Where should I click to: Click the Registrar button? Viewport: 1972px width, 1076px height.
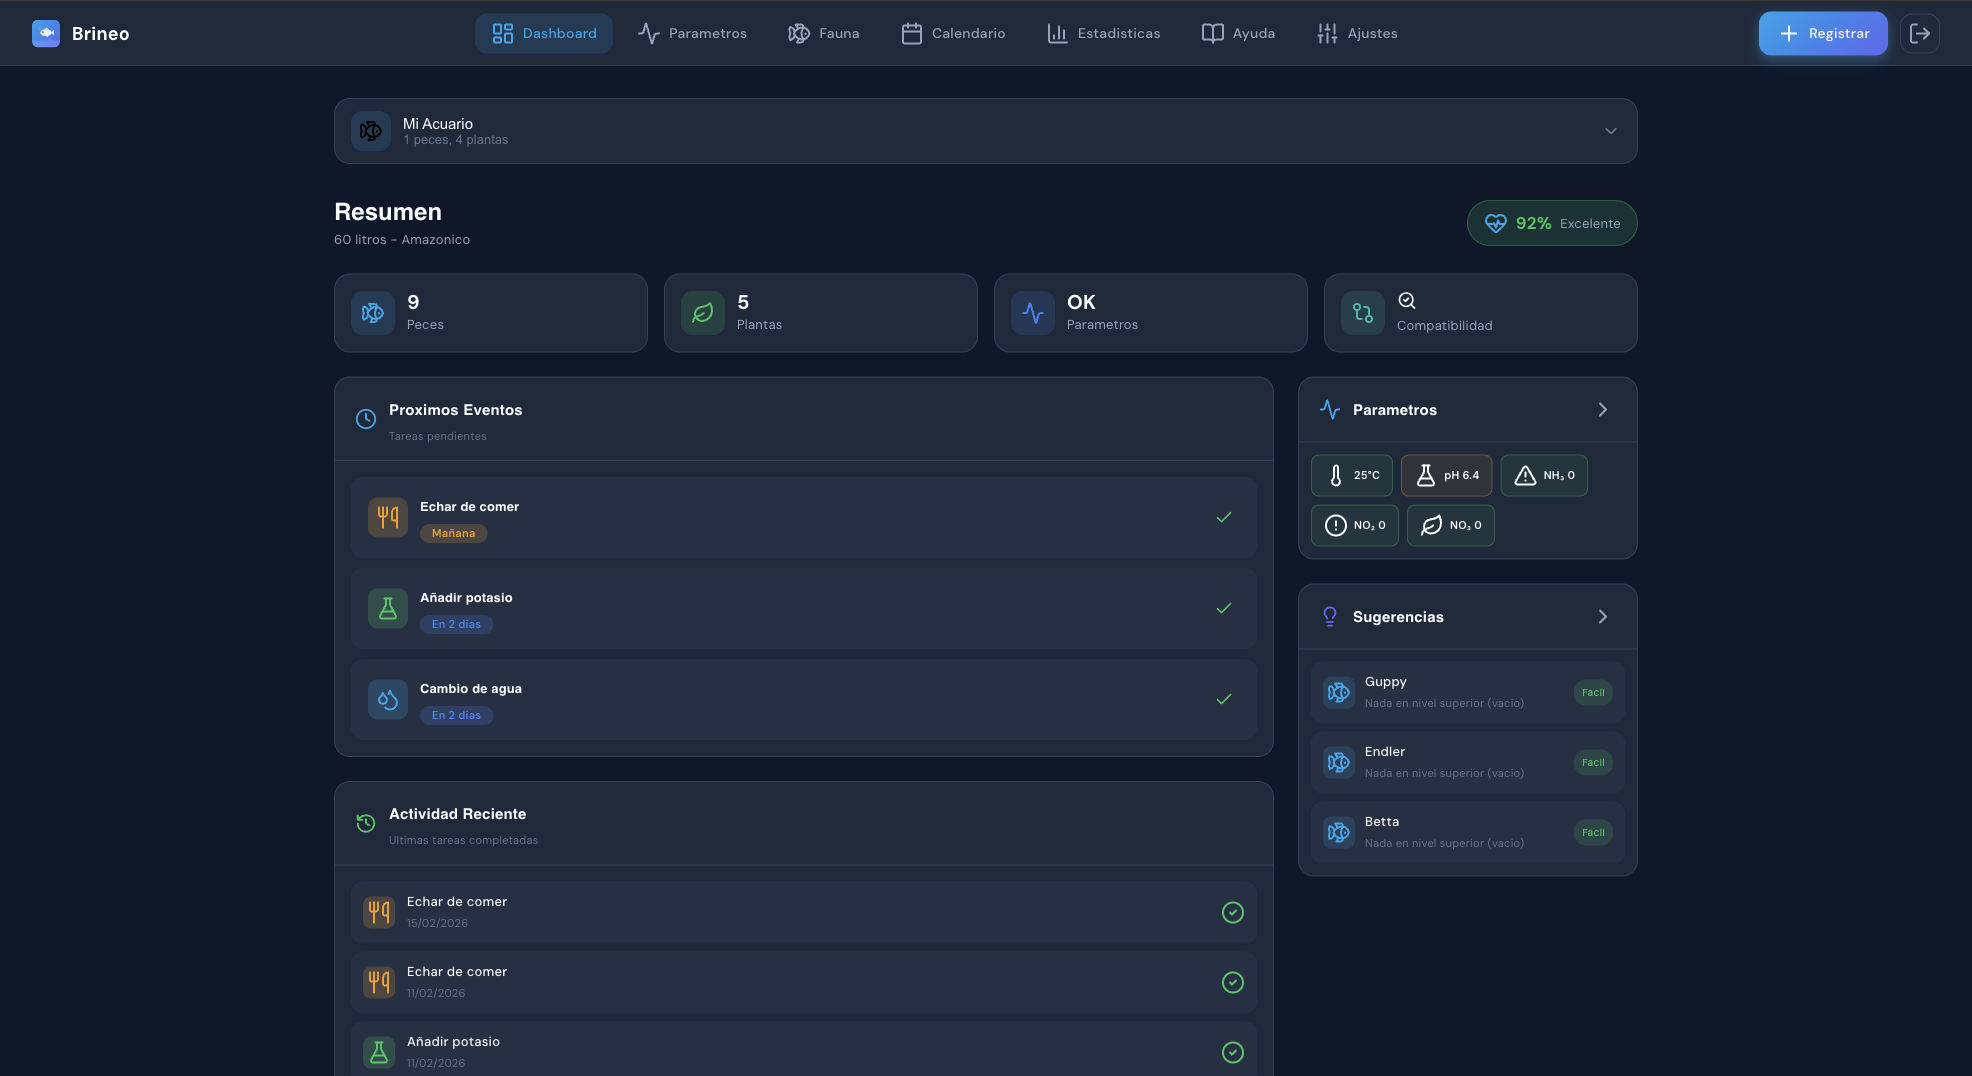[x=1822, y=33]
